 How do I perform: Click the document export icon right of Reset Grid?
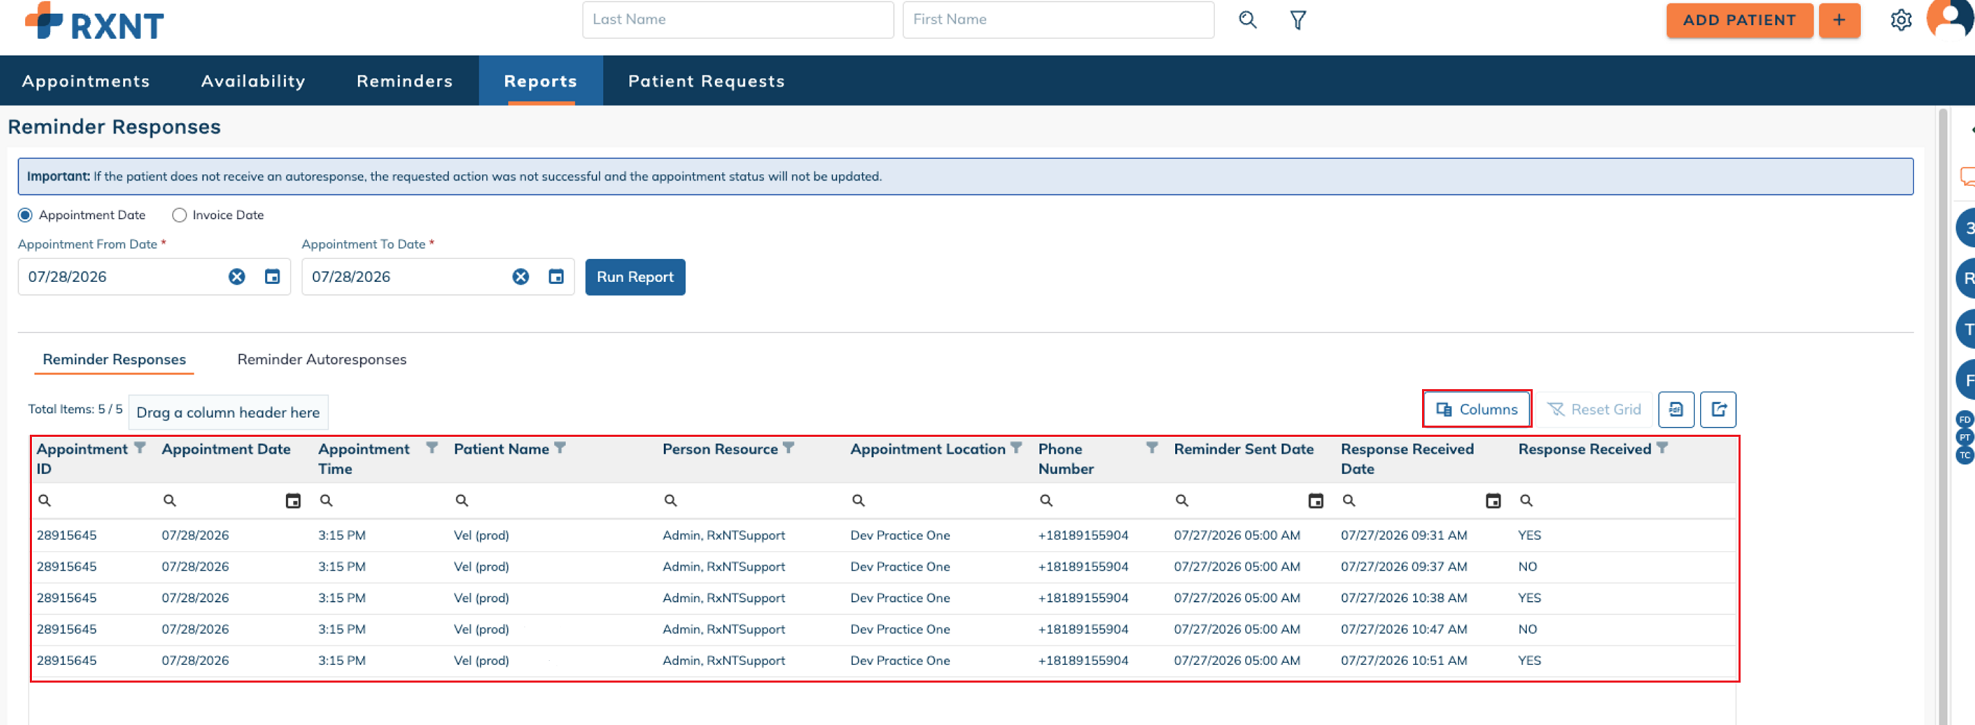pyautogui.click(x=1676, y=409)
